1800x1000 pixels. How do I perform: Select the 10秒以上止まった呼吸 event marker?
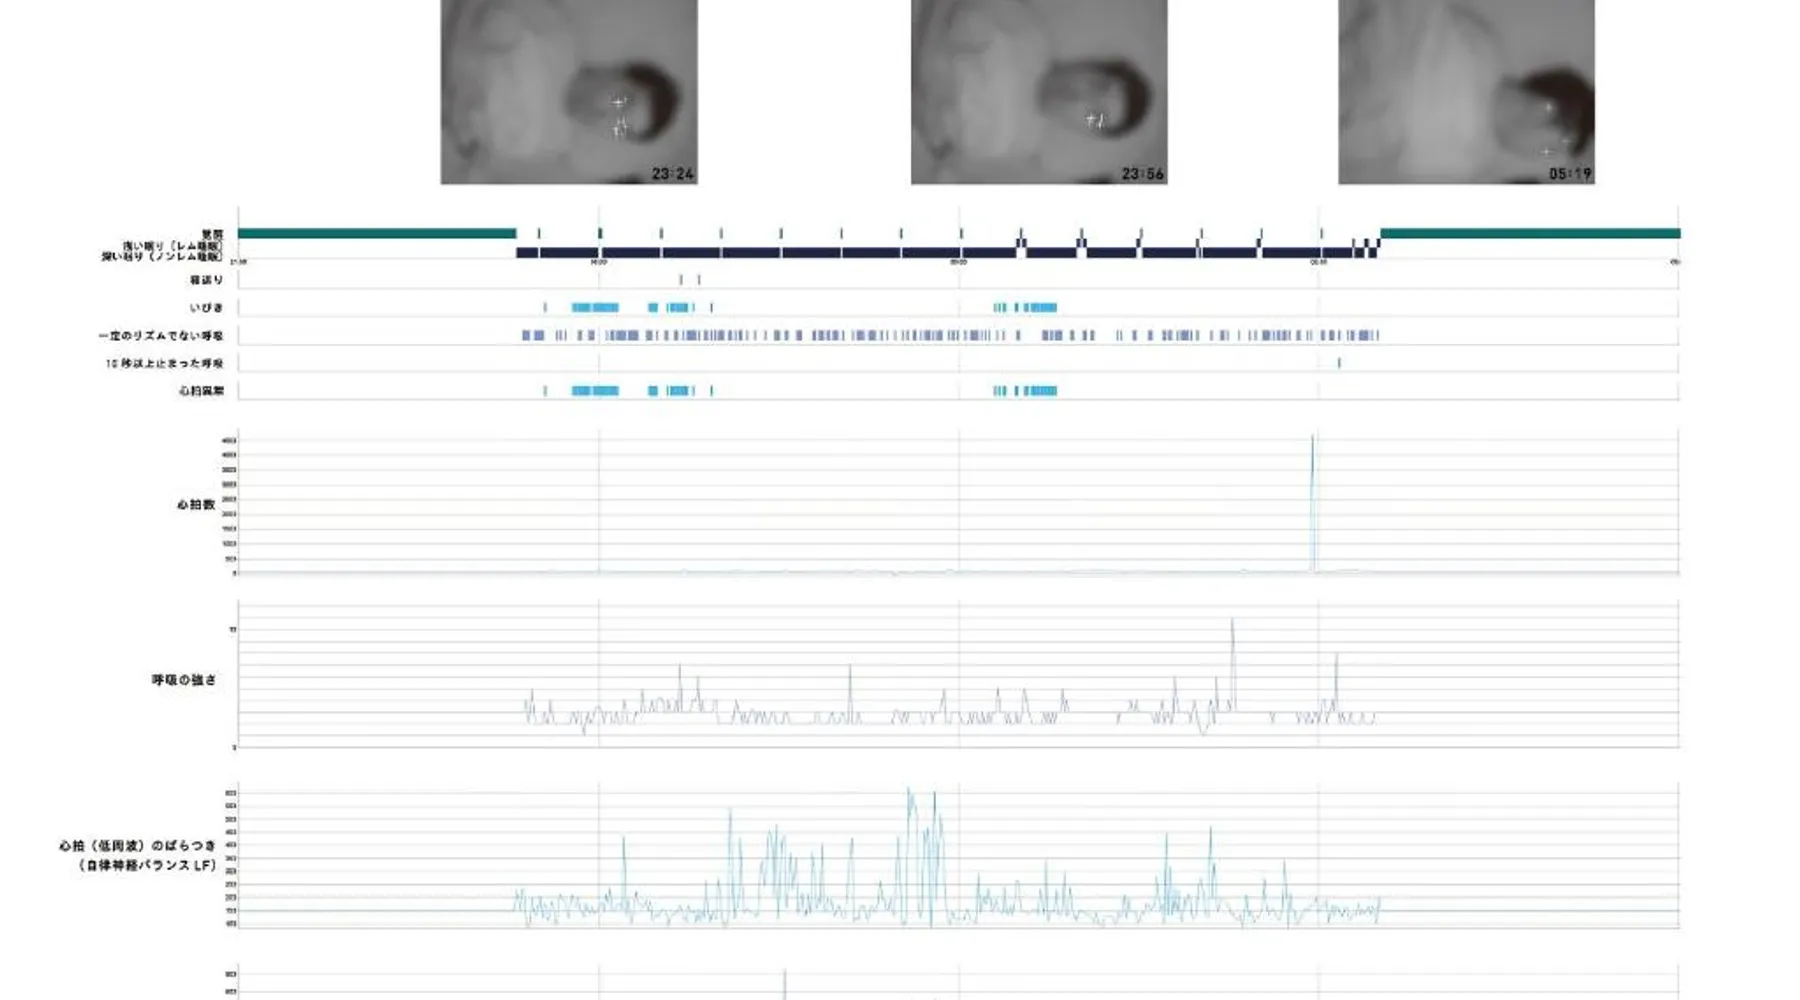click(x=1339, y=363)
